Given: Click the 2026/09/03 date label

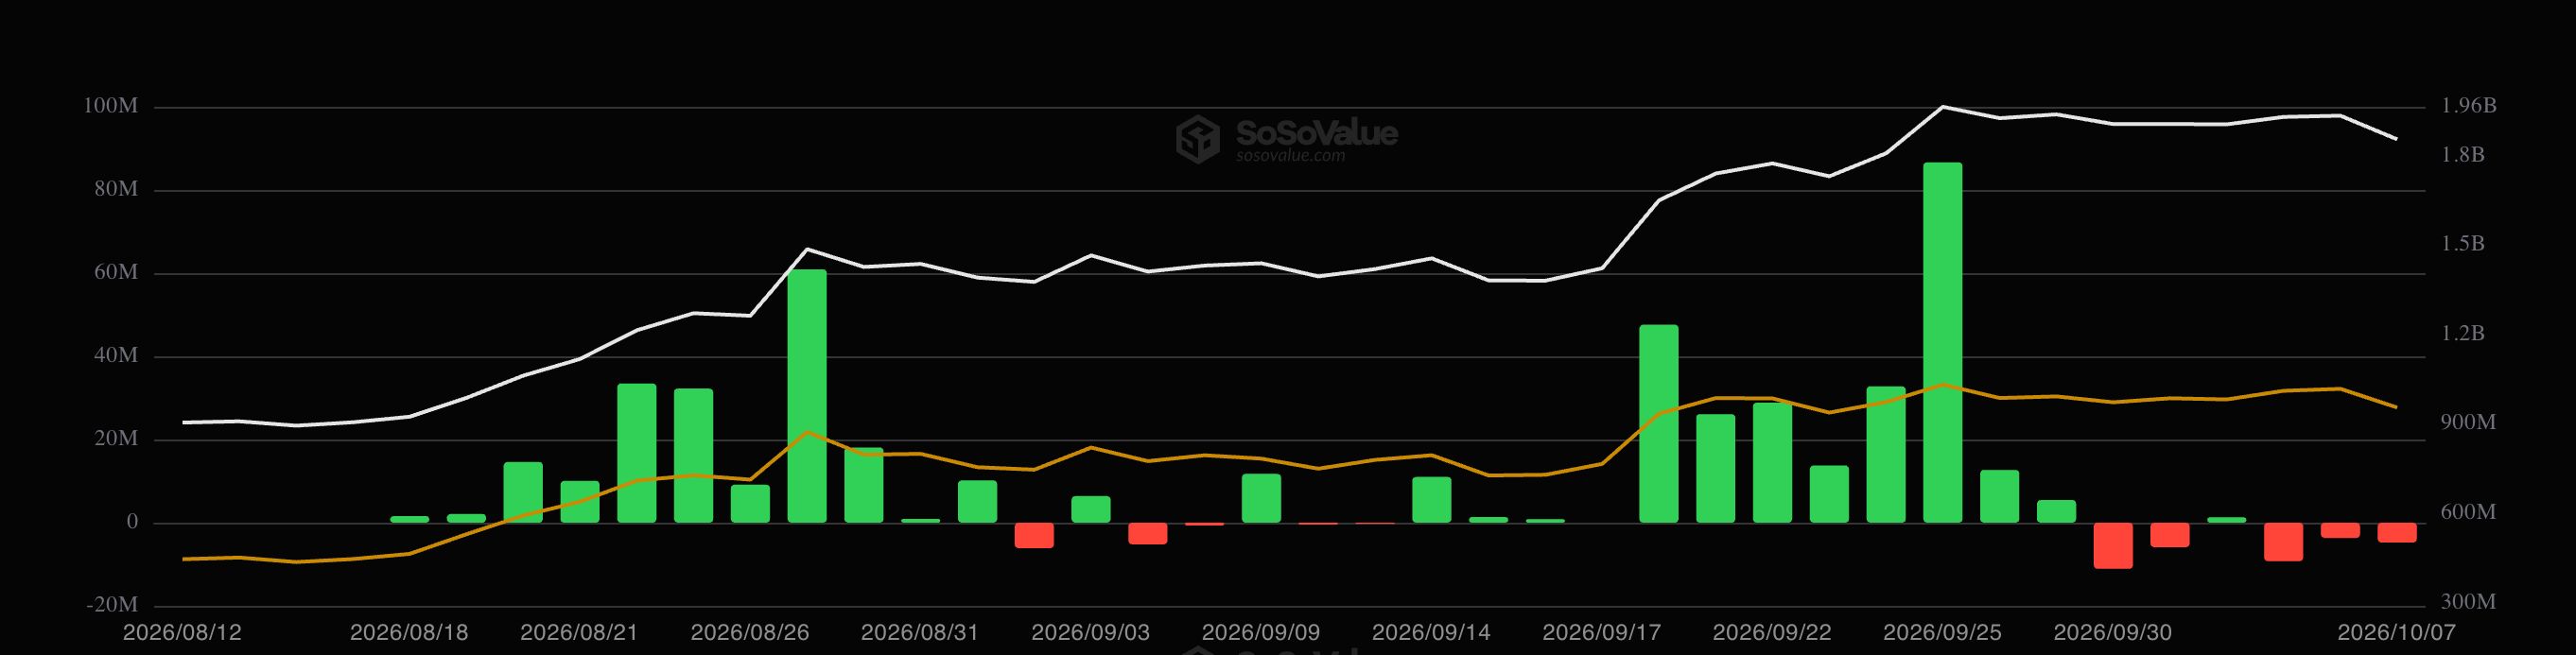Looking at the screenshot, I should 1090,632.
